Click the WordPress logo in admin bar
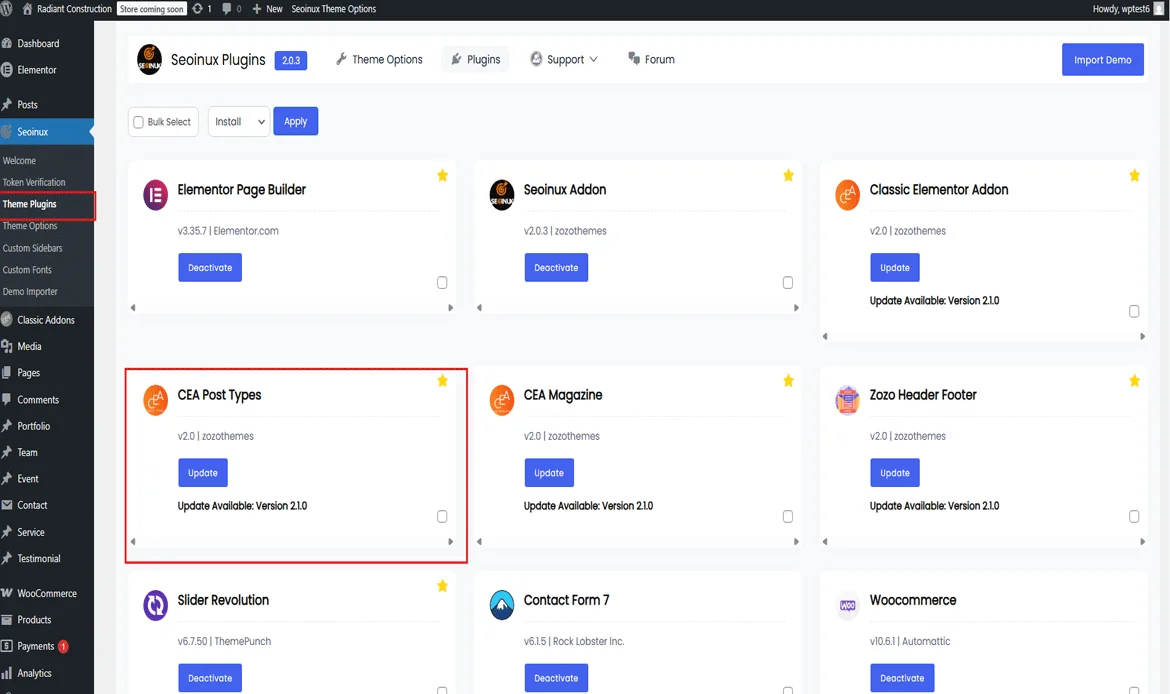The image size is (1170, 694). click(7, 9)
